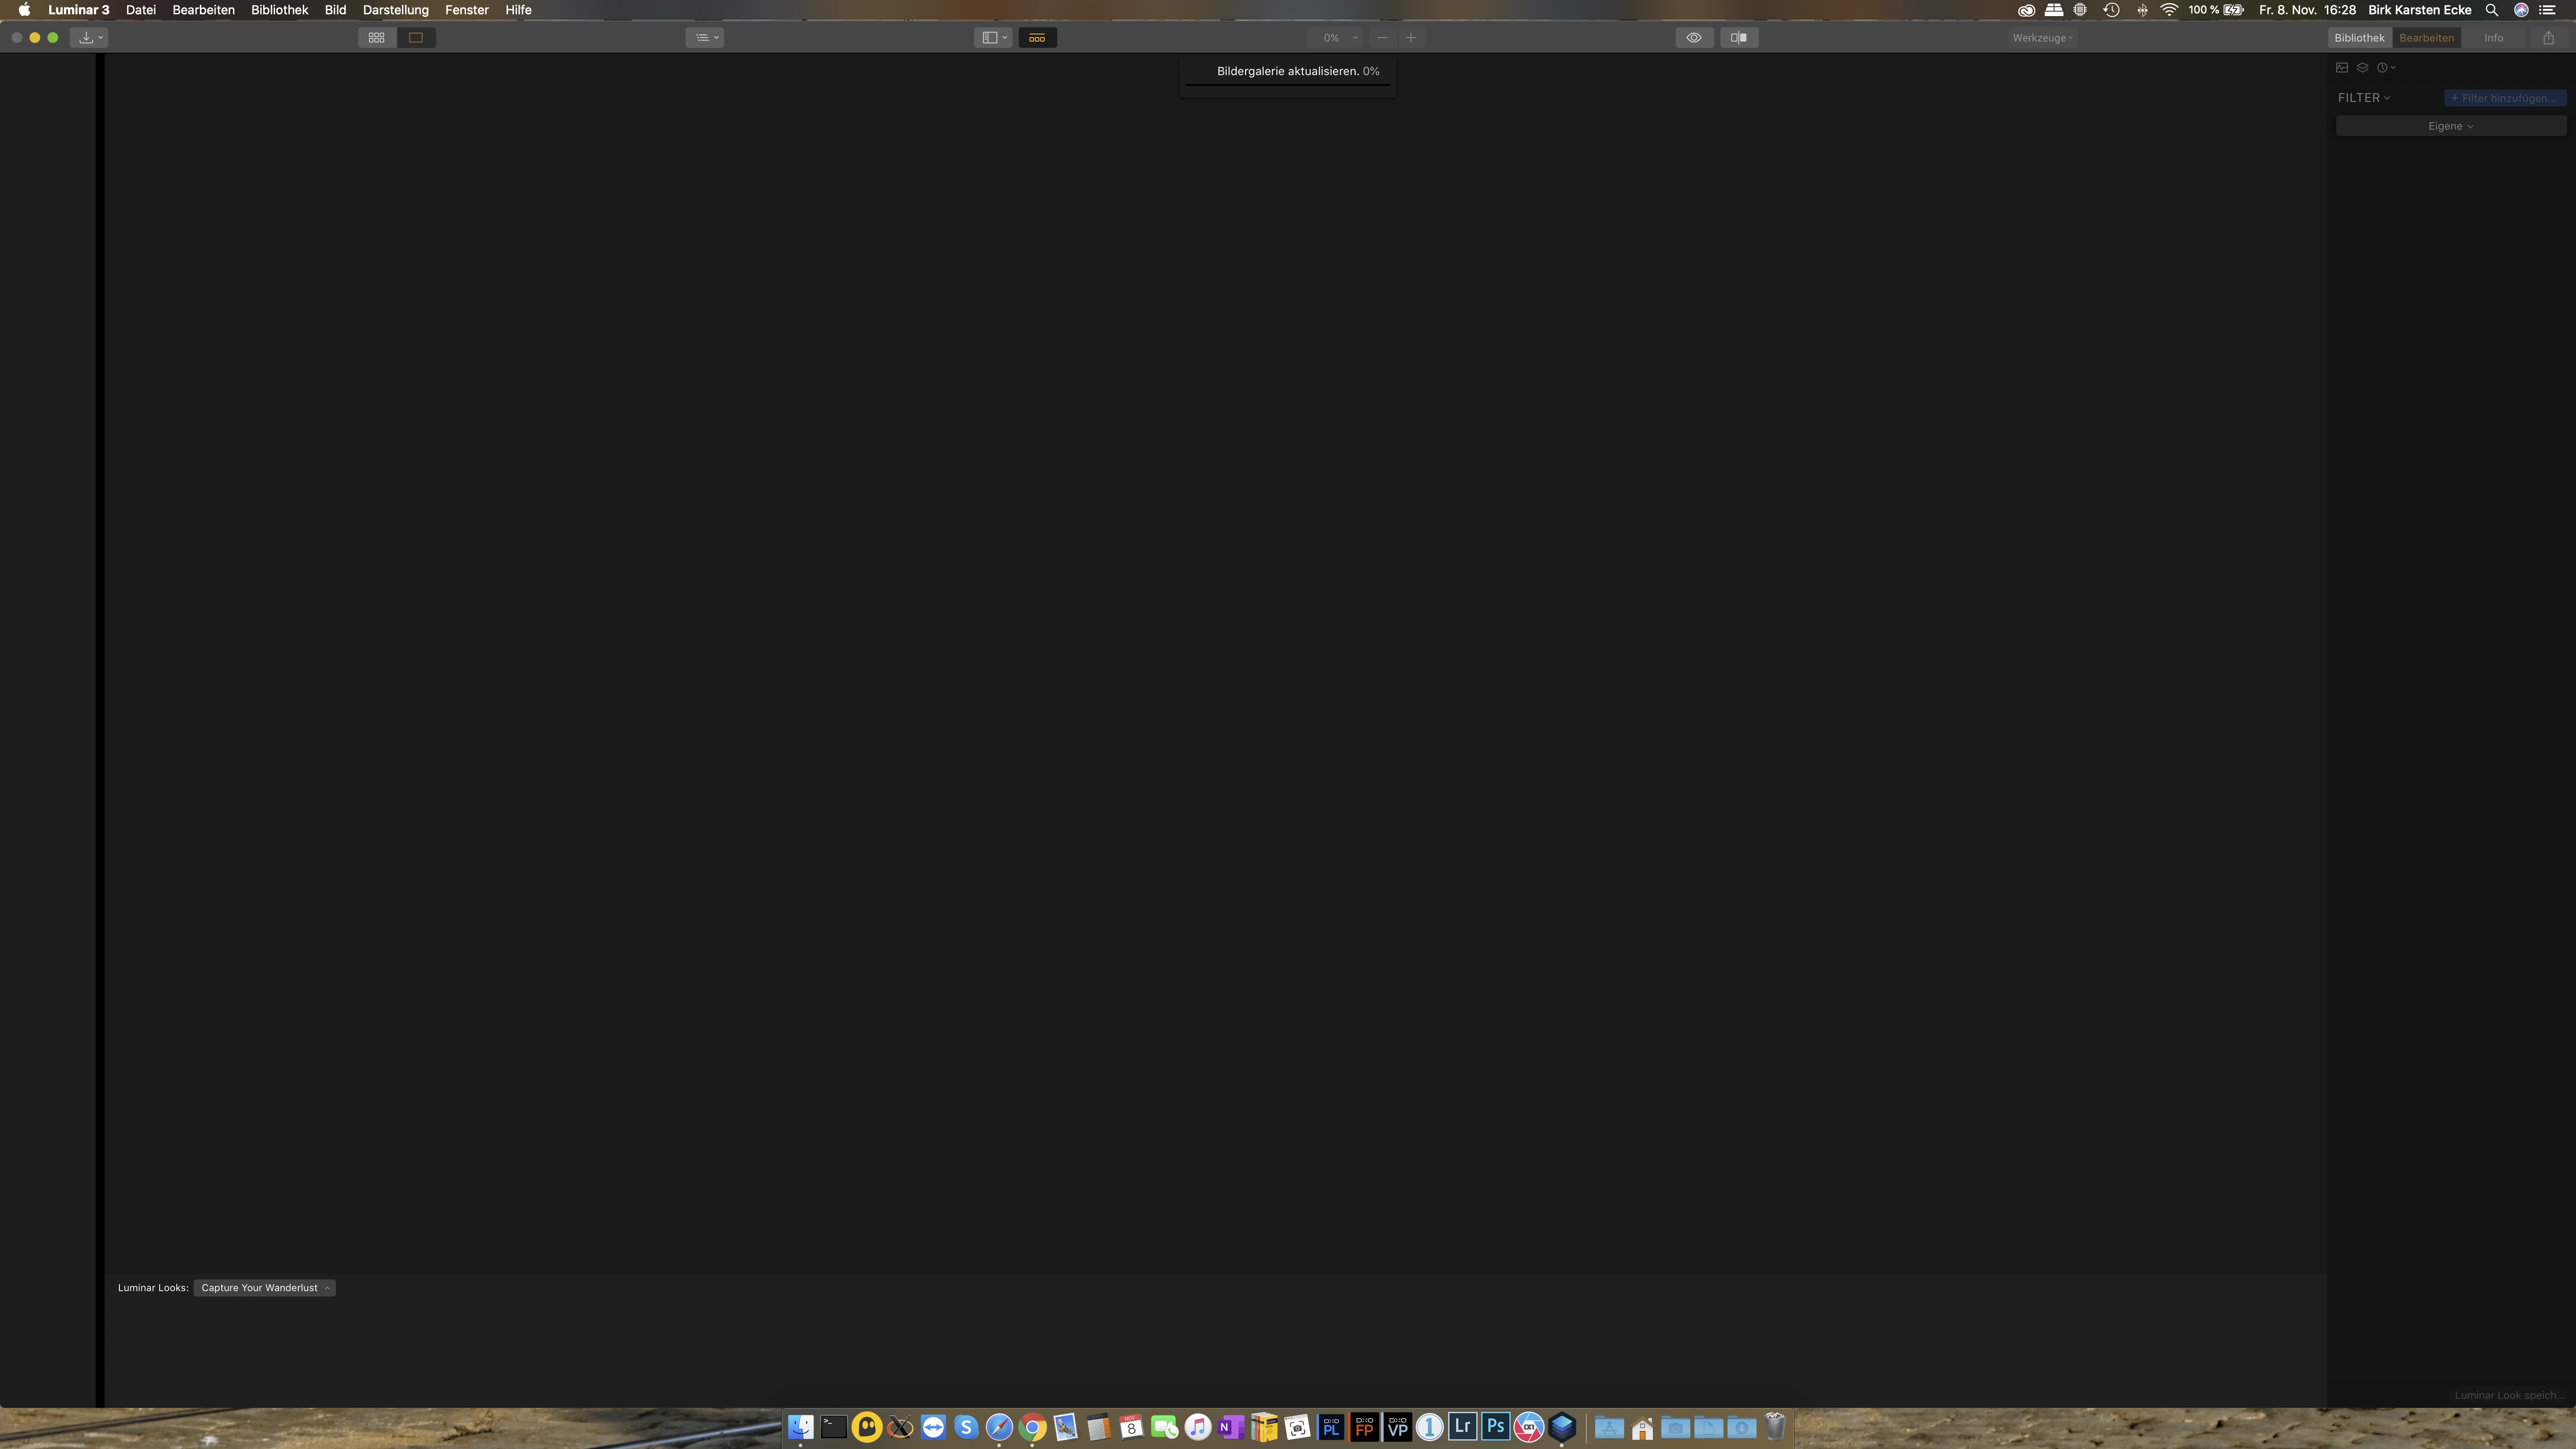
Task: Open iTunes from the Dock
Action: point(1198,1427)
